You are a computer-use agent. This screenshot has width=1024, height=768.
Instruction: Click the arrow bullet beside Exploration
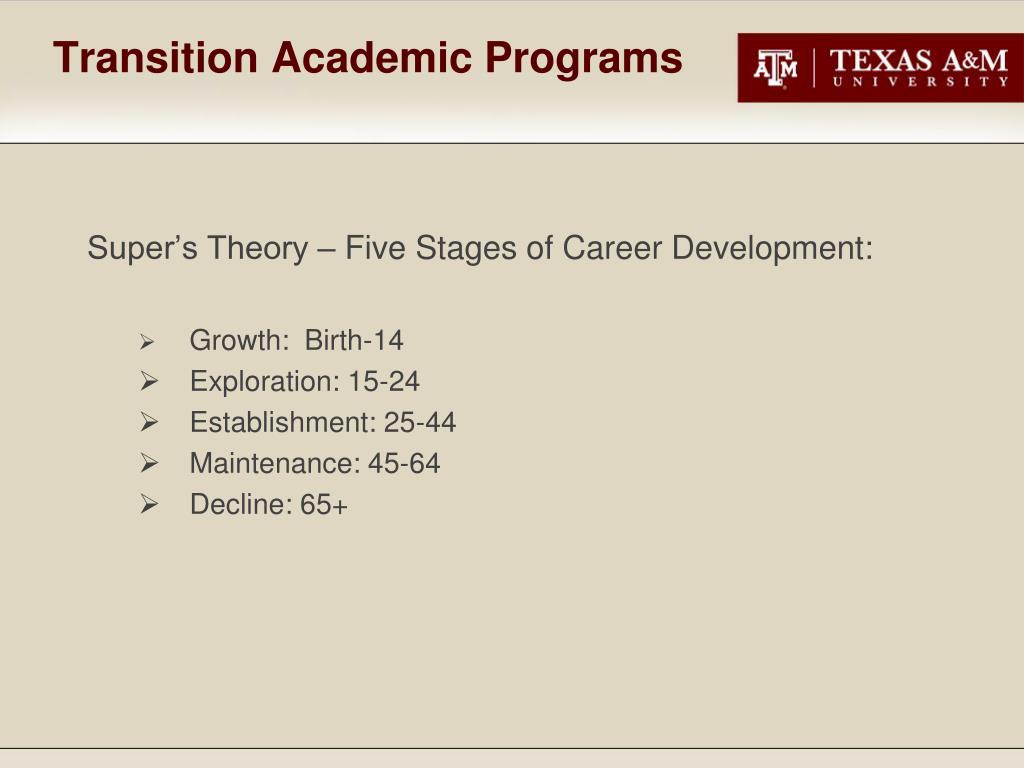coord(149,381)
